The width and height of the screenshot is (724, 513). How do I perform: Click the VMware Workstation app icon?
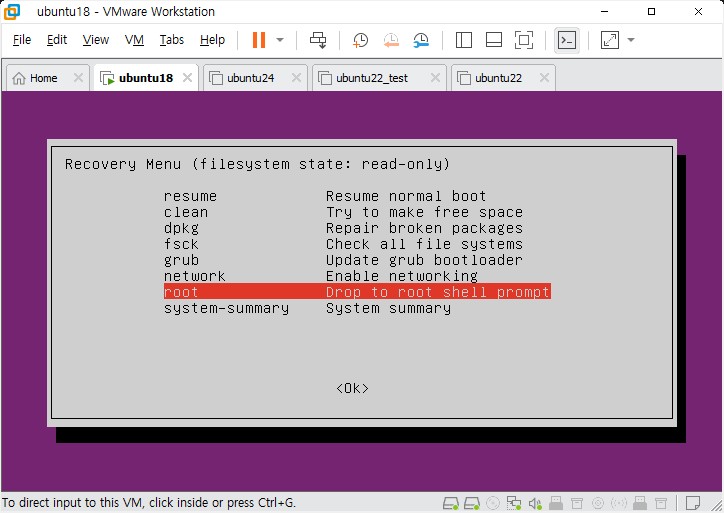[x=12, y=12]
